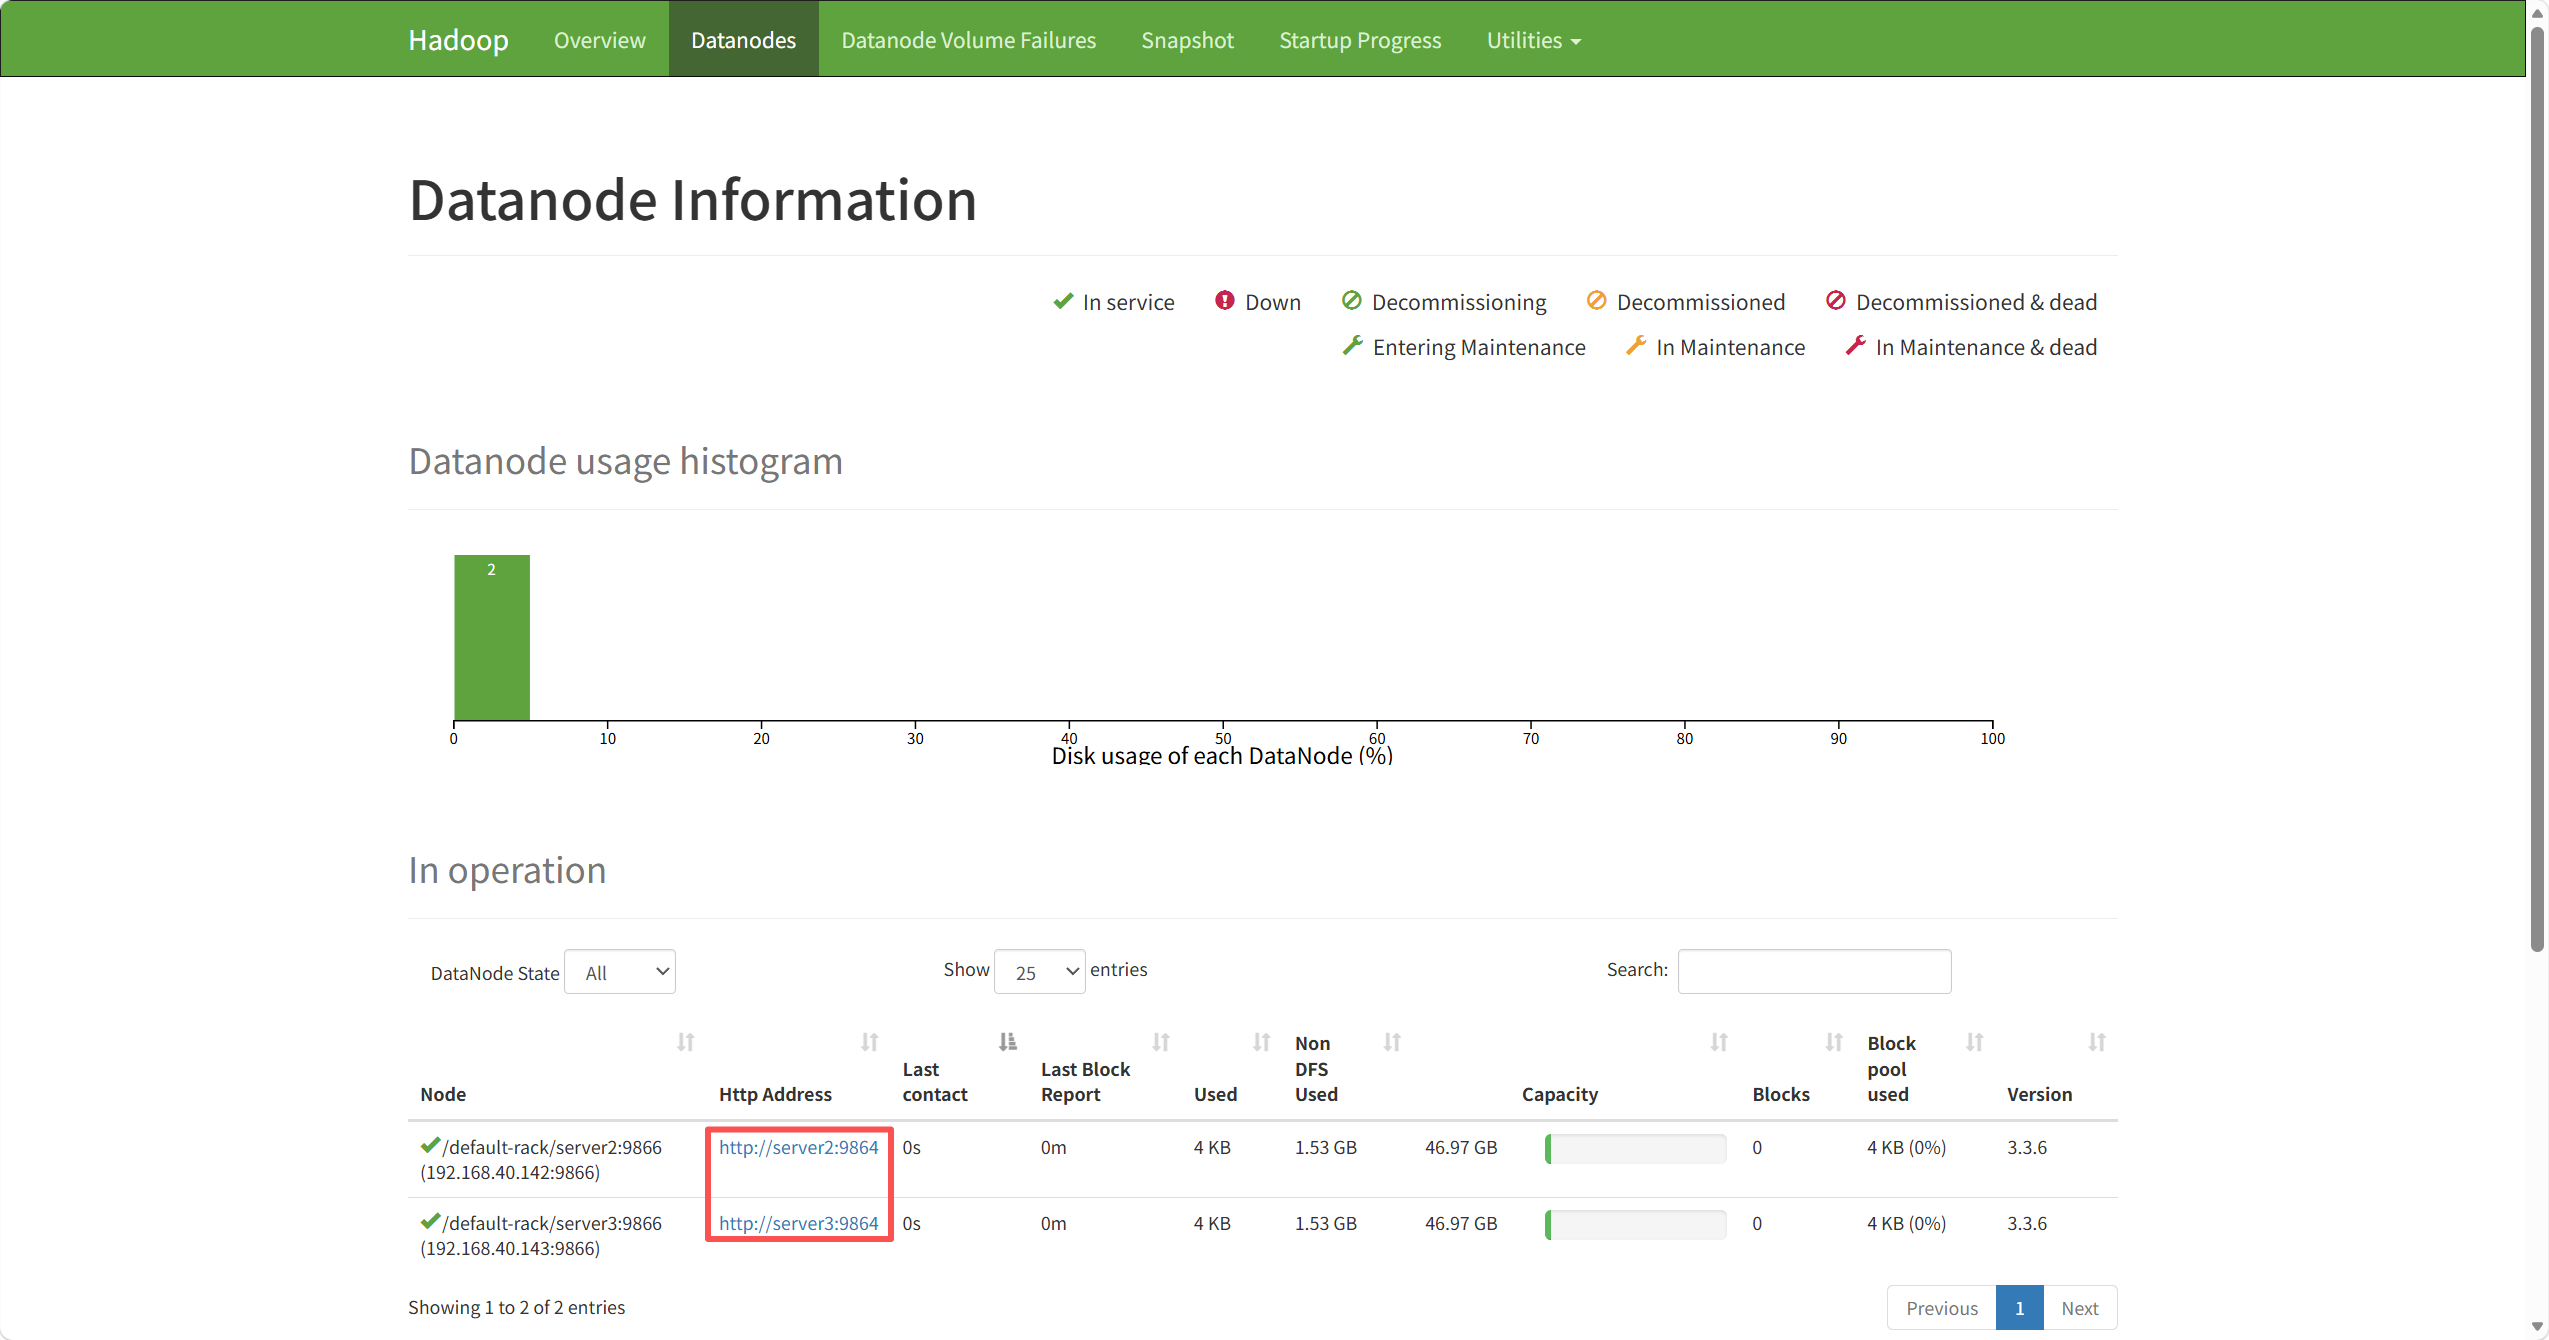Click version 3.3.6 in server2 row
This screenshot has height=1340, width=2549.
(x=2027, y=1147)
